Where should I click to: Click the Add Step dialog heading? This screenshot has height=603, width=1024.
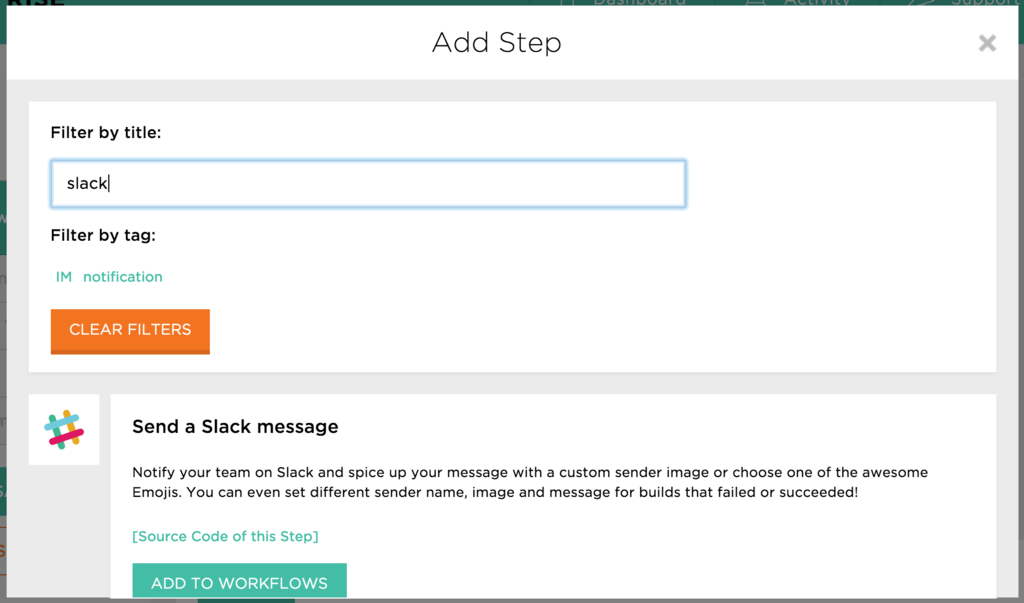pos(496,42)
